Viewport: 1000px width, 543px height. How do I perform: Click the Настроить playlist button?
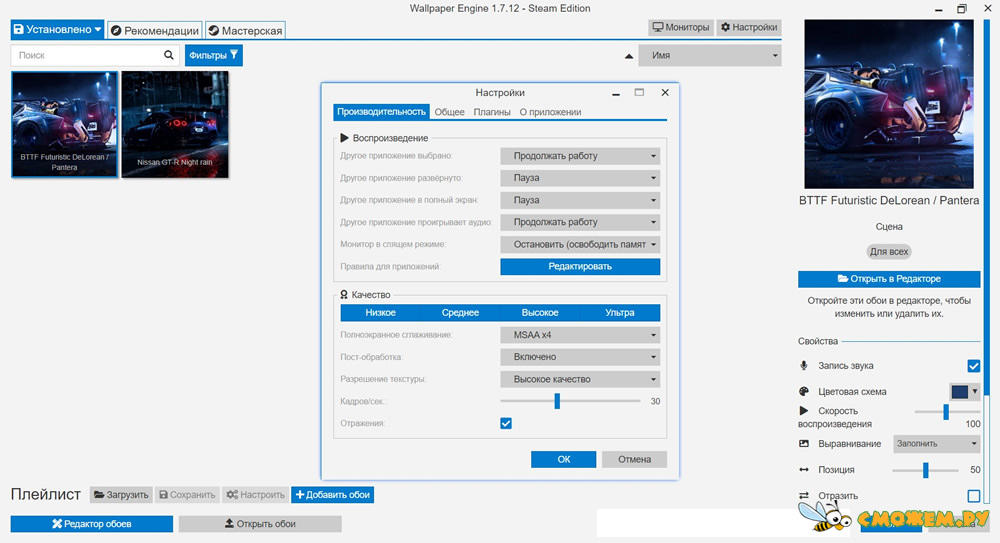pos(255,495)
